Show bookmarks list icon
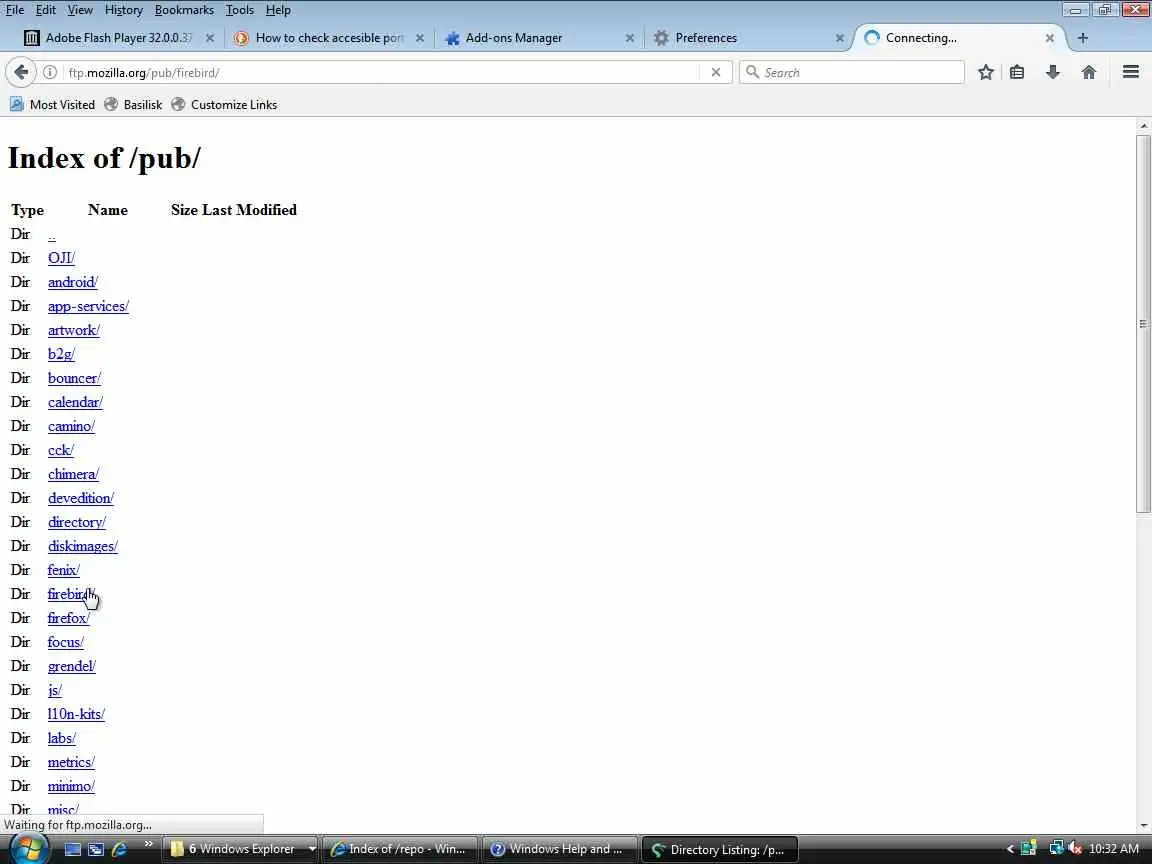The width and height of the screenshot is (1152, 864). 1017,72
